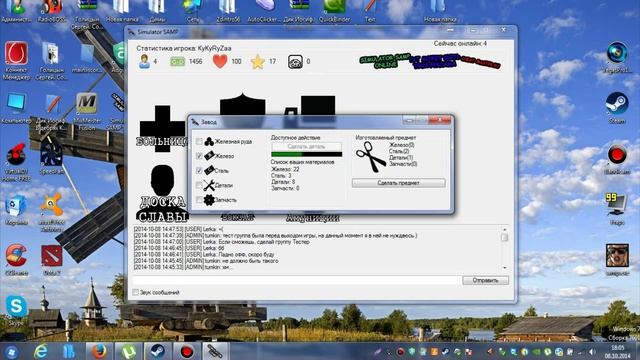Screen dimensions: 640x360
Task: Click the green money icon
Action: click(x=178, y=62)
